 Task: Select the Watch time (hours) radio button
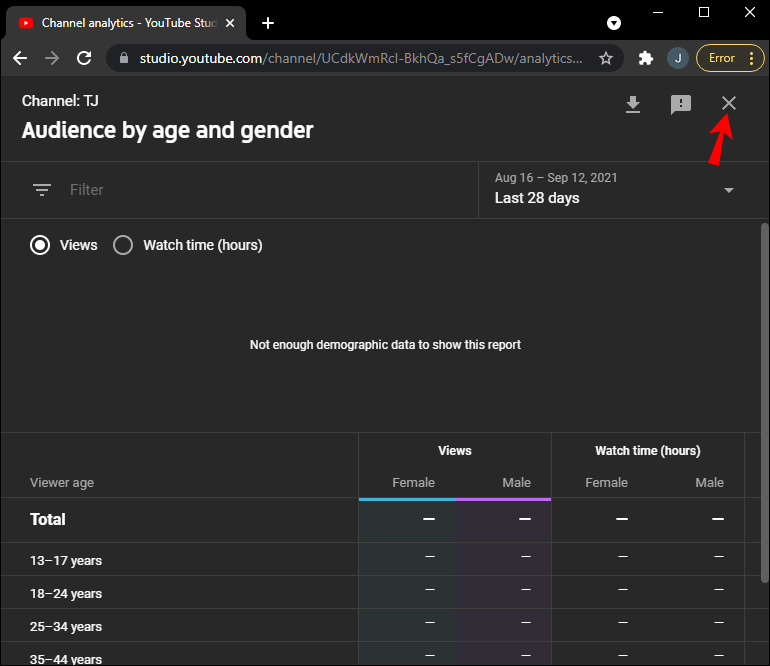(x=123, y=245)
